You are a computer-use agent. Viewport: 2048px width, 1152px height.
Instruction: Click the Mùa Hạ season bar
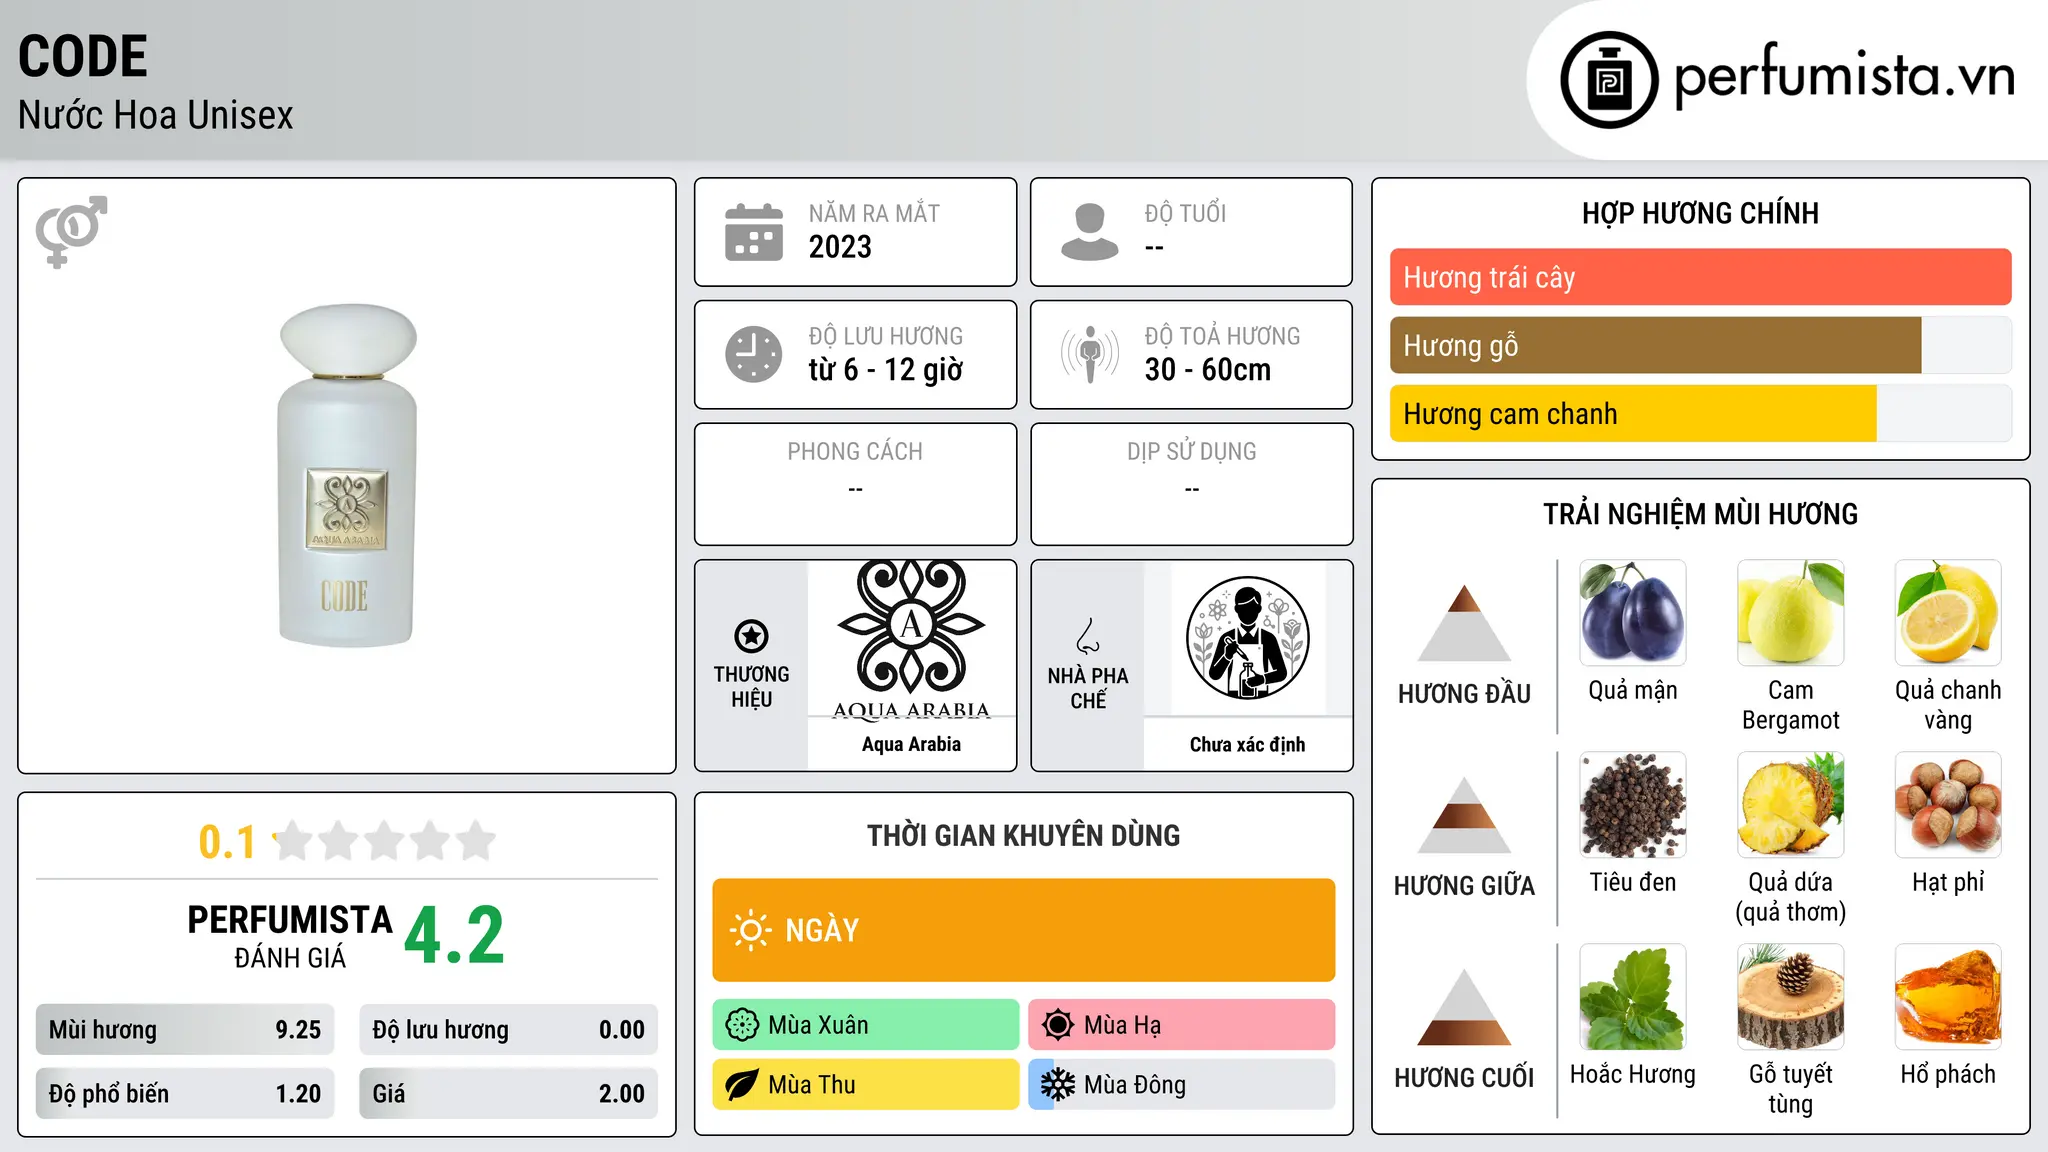coord(1181,1025)
